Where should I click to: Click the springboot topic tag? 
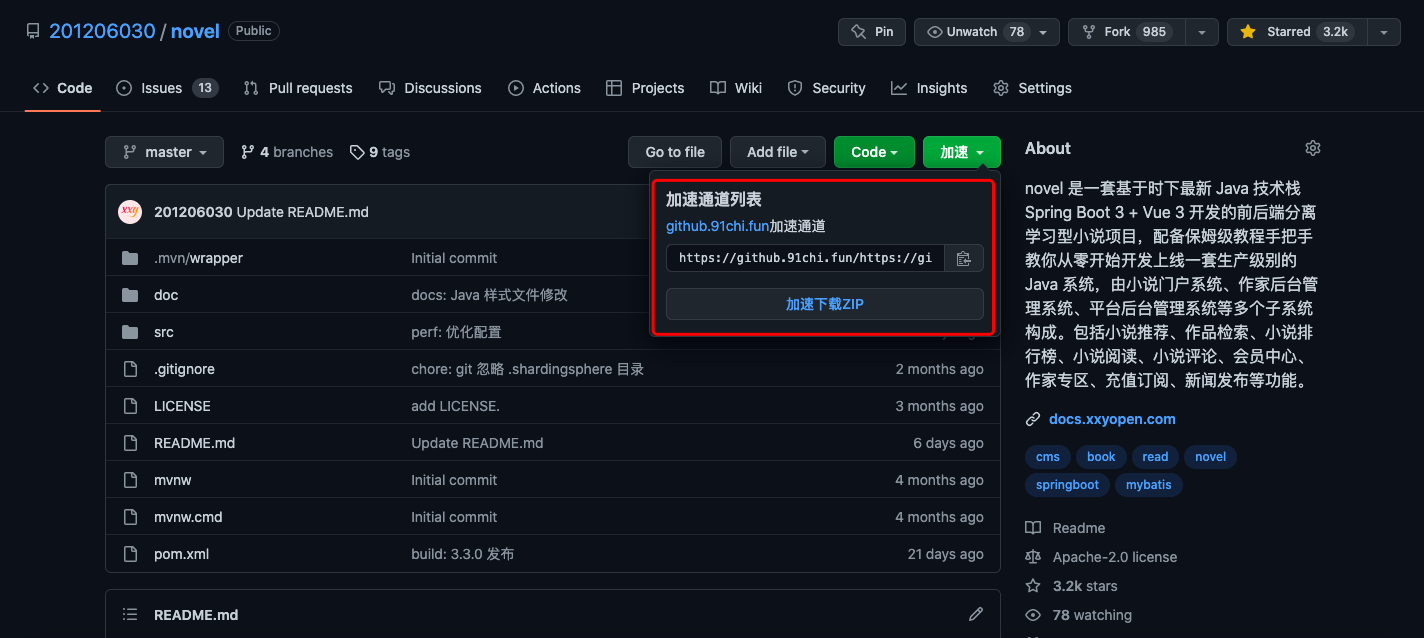pyautogui.click(x=1067, y=485)
